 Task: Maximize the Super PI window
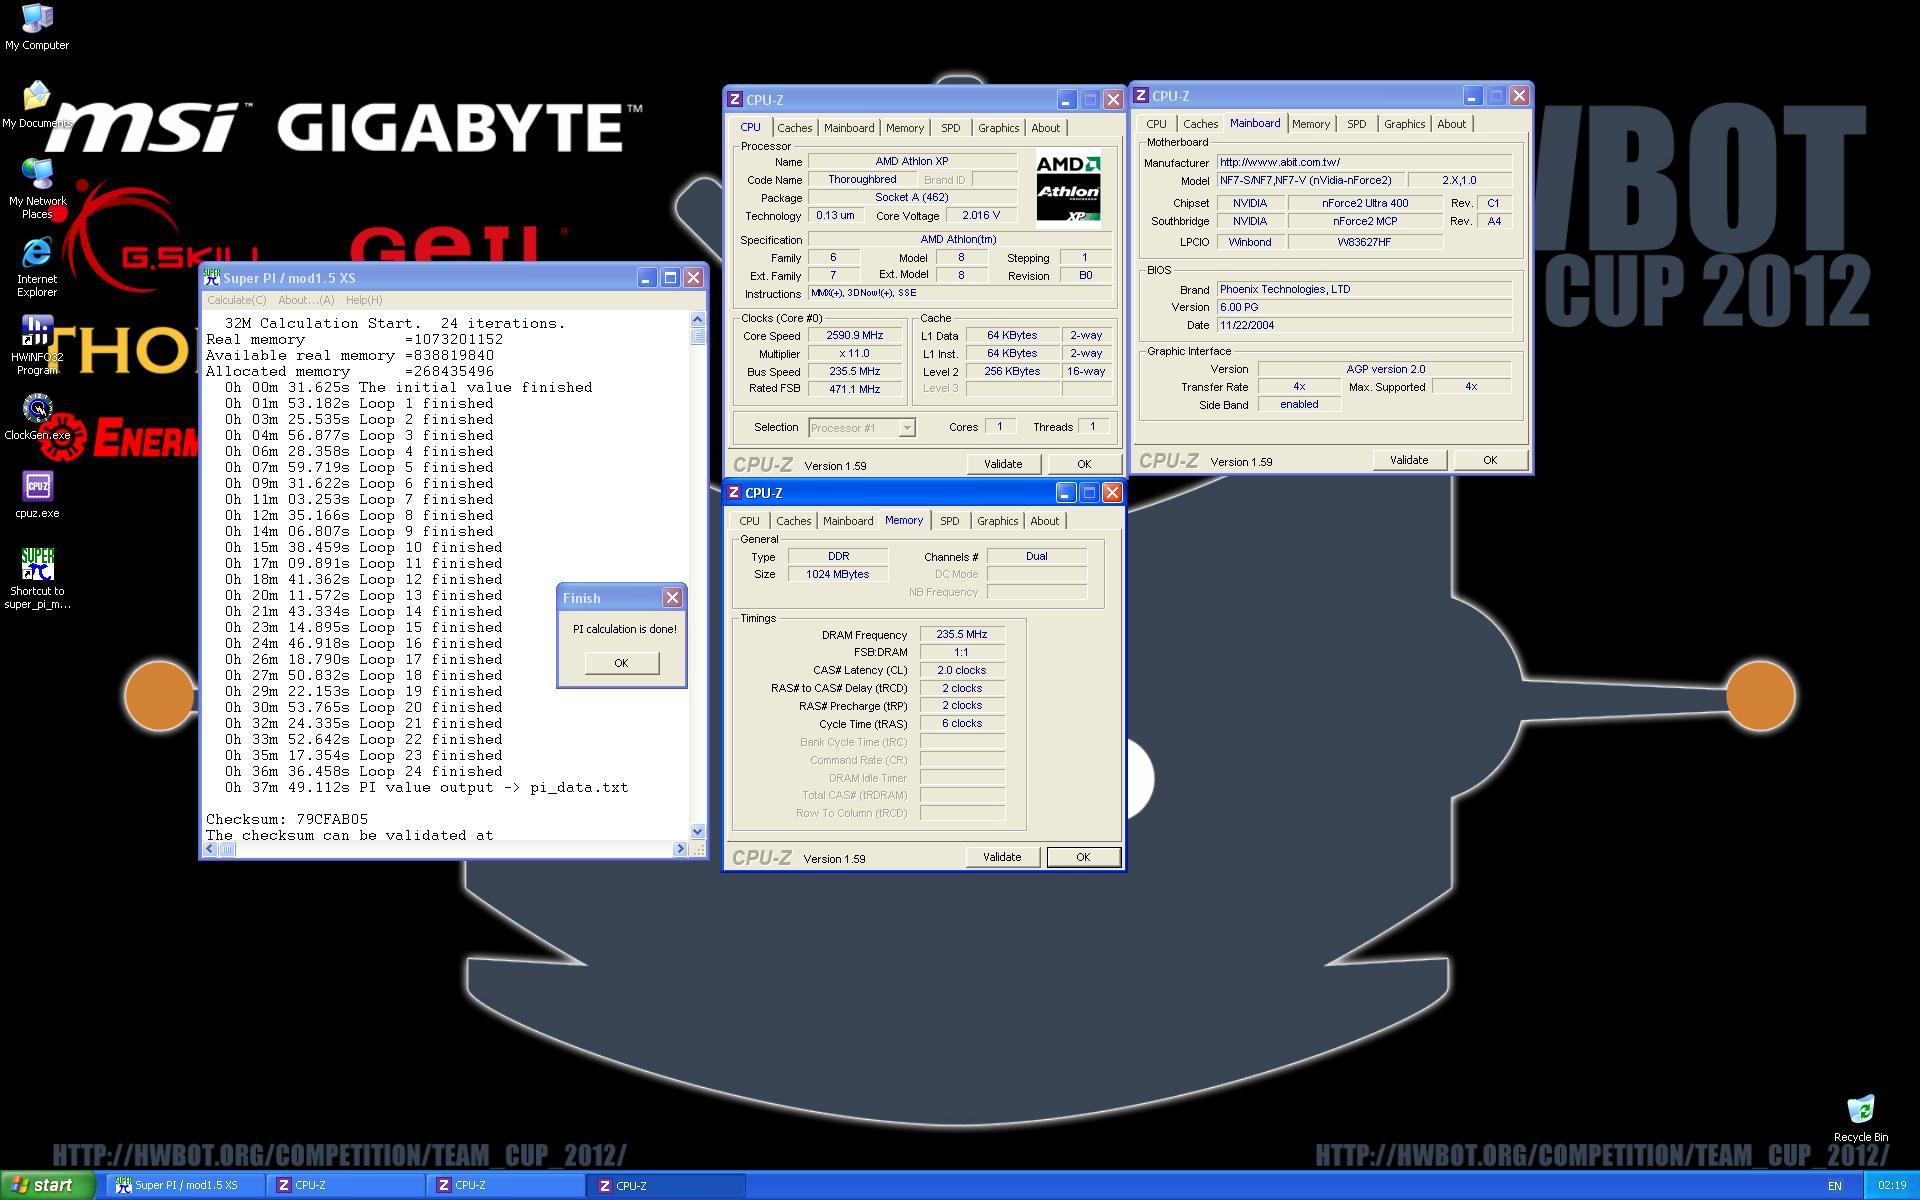coord(670,278)
